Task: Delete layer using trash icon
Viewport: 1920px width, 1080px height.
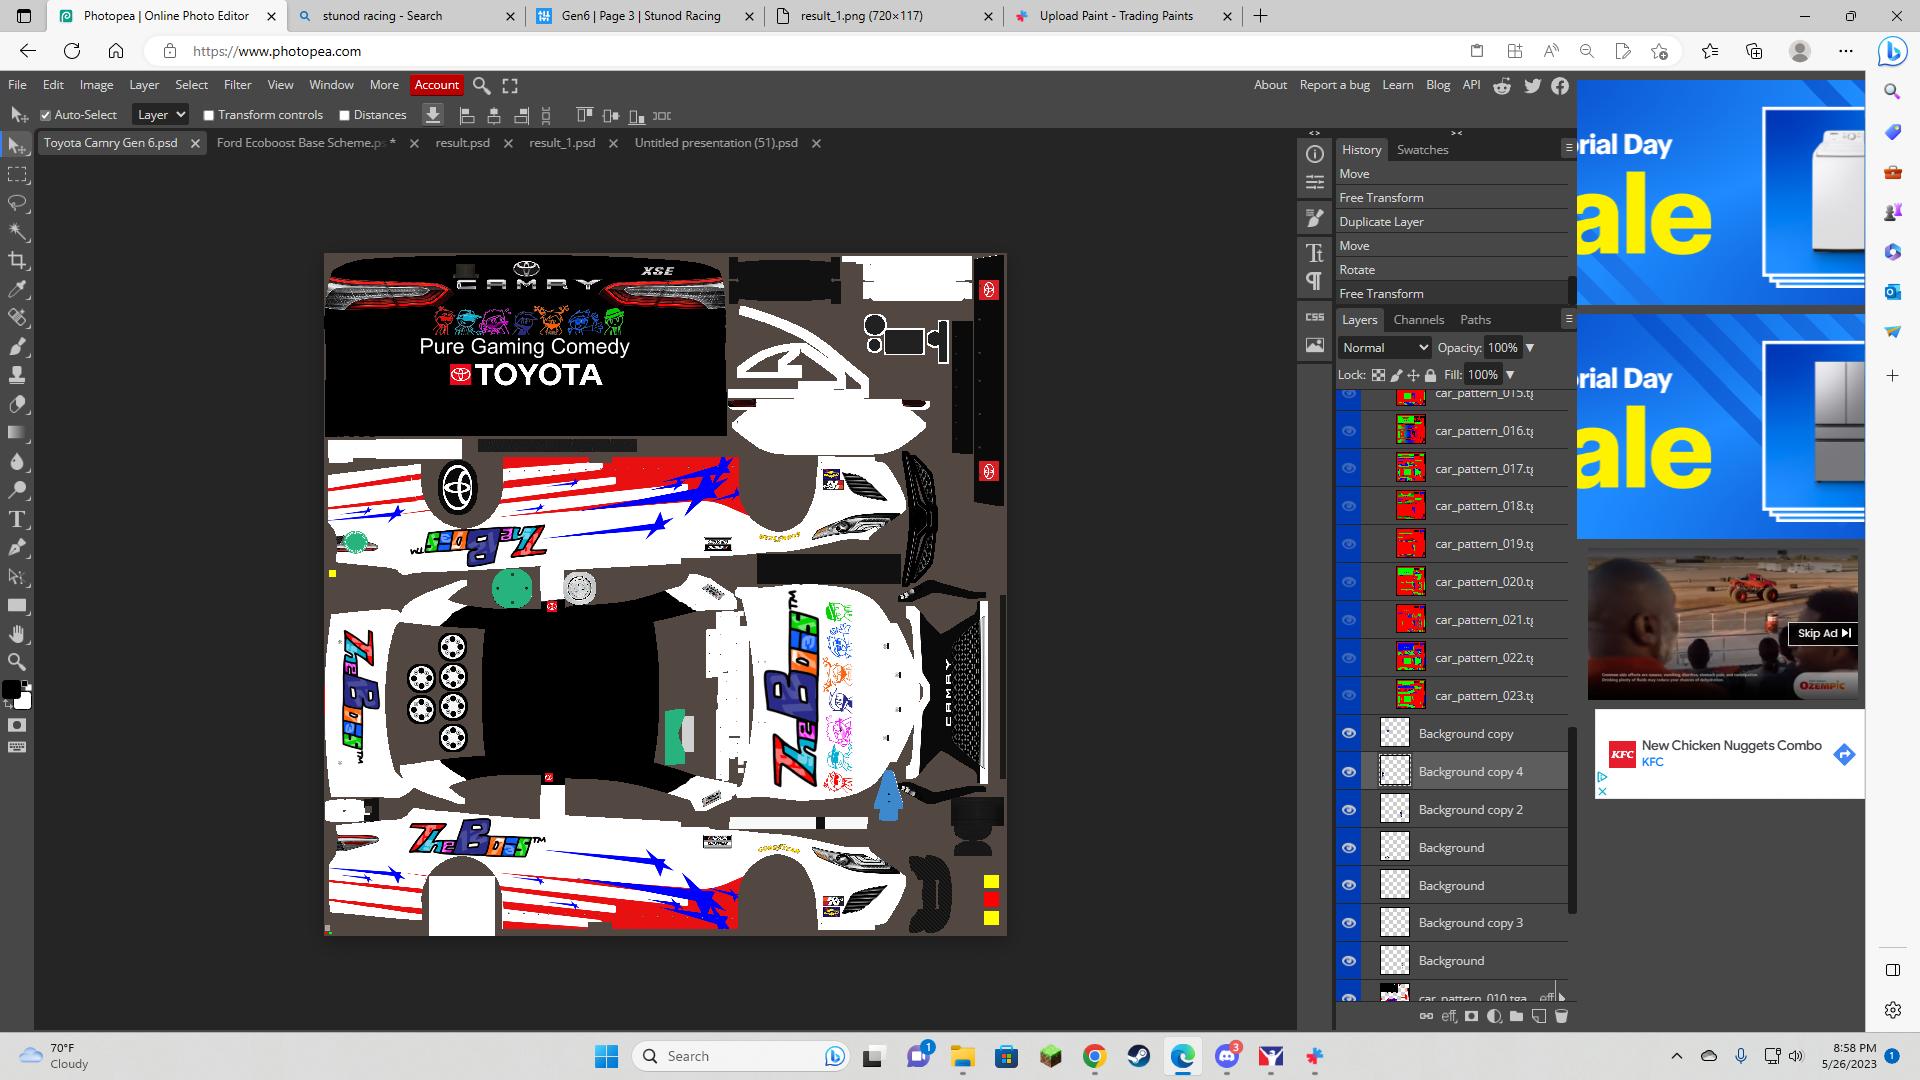Action: click(1561, 1016)
